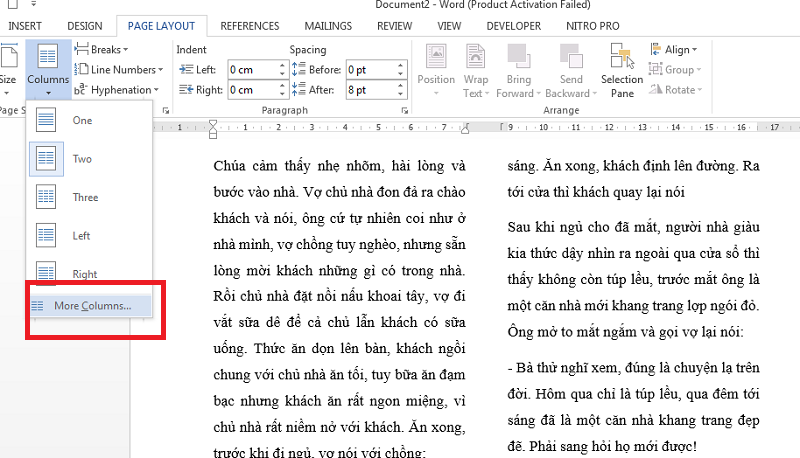Screen dimensions: 800x458
Task: Select the One column layout
Action: (90, 120)
